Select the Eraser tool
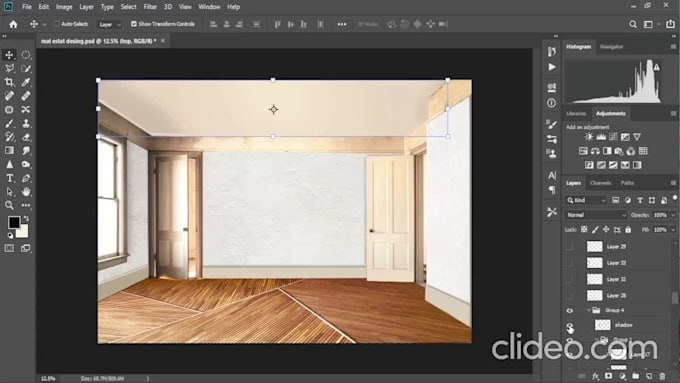Image resolution: width=680 pixels, height=383 pixels. pos(26,137)
